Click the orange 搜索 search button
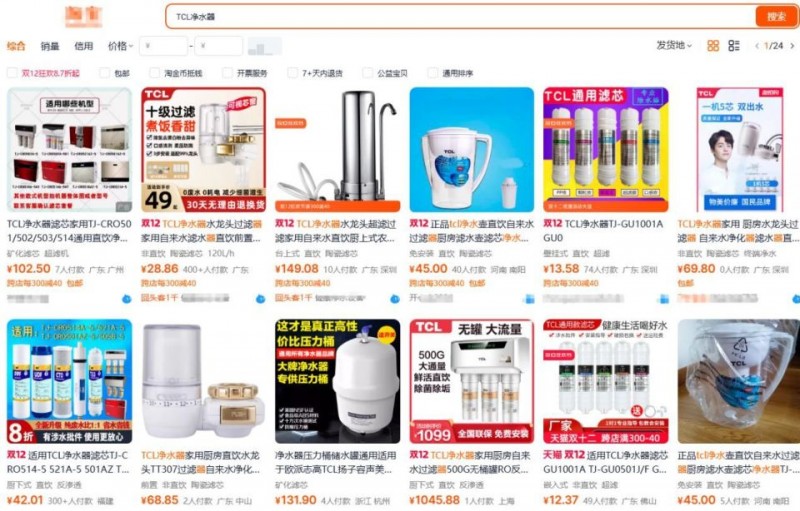 coord(776,17)
